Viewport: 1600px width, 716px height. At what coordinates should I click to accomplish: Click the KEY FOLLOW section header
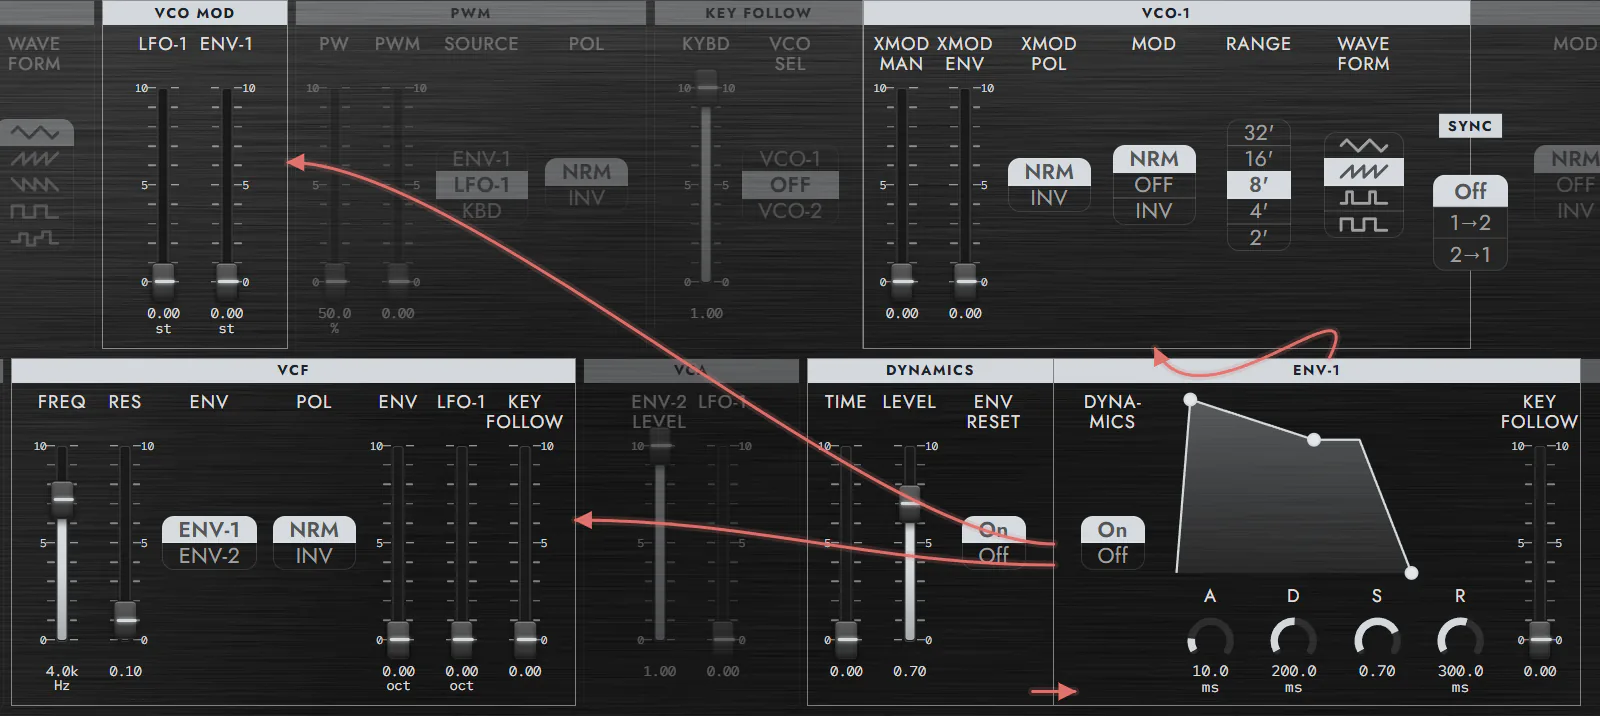[758, 13]
